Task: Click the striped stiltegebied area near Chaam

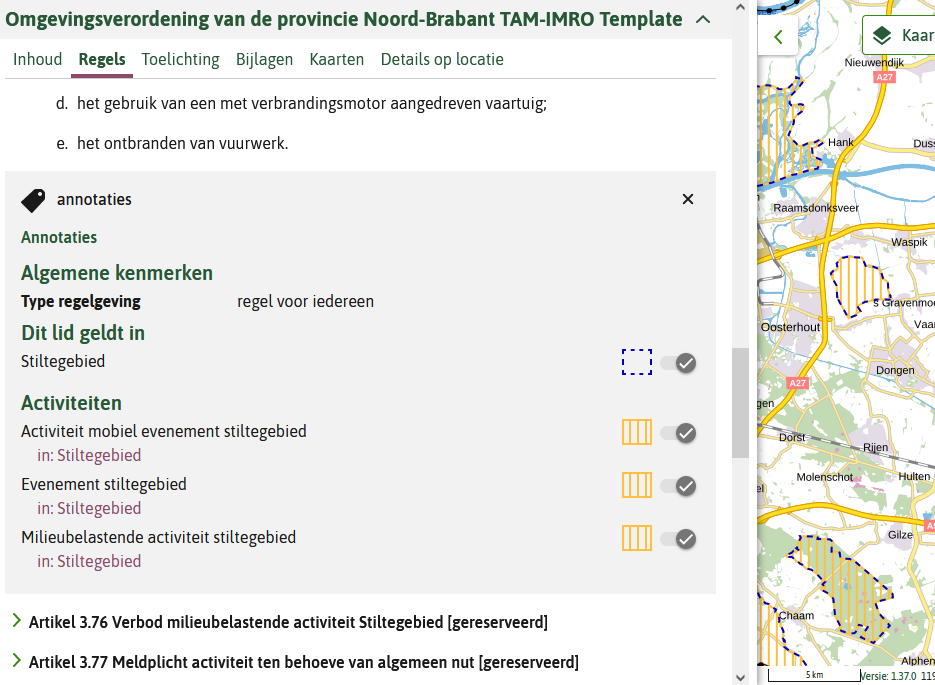Action: (x=847, y=587)
